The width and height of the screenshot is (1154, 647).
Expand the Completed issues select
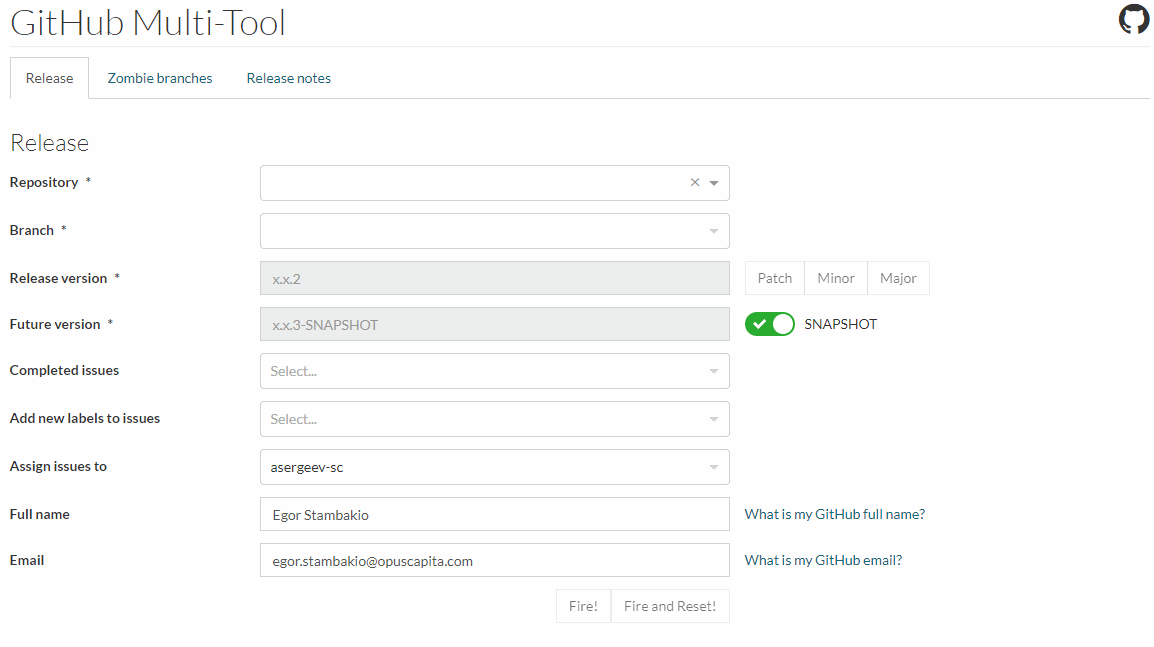click(x=494, y=371)
